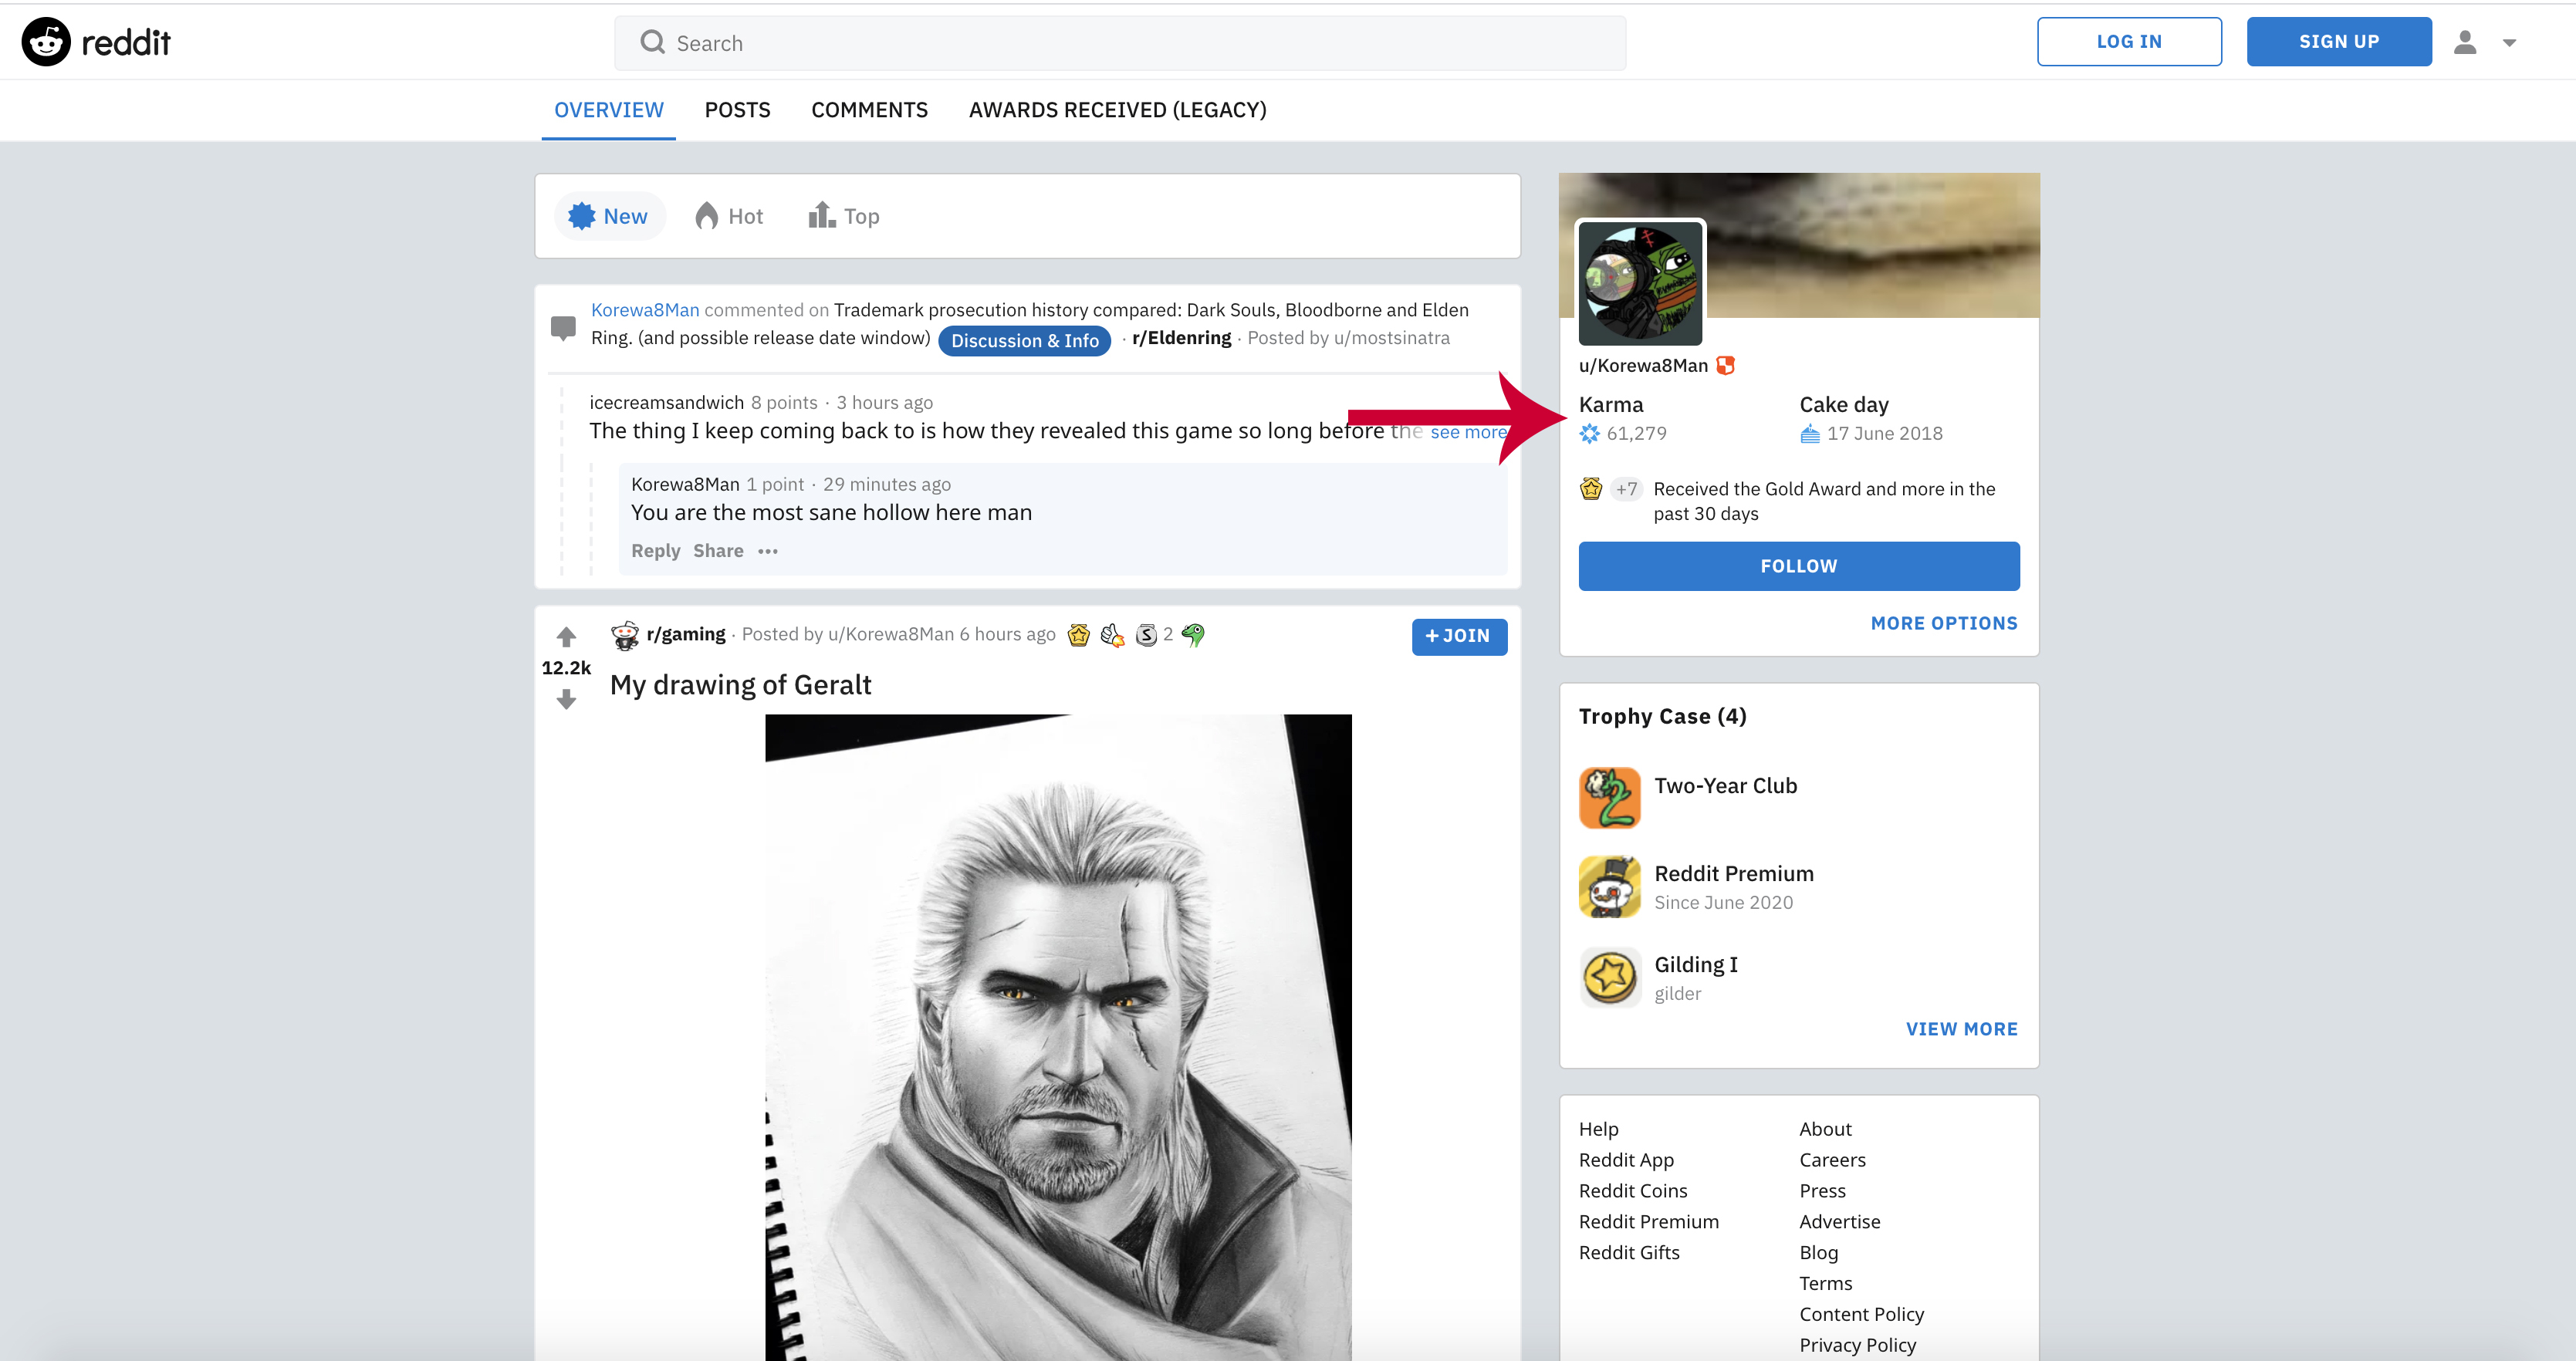The height and width of the screenshot is (1361, 2576).
Task: Switch to the OVERVIEW tab
Action: (x=609, y=110)
